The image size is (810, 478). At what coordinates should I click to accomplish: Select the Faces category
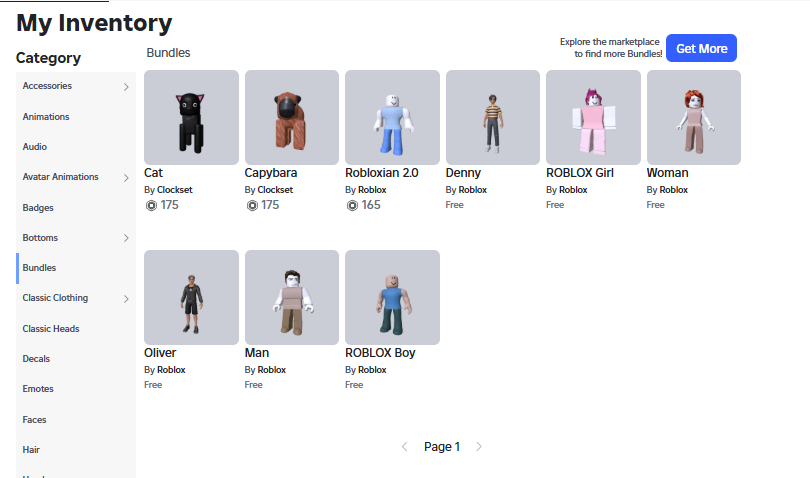click(x=76, y=420)
